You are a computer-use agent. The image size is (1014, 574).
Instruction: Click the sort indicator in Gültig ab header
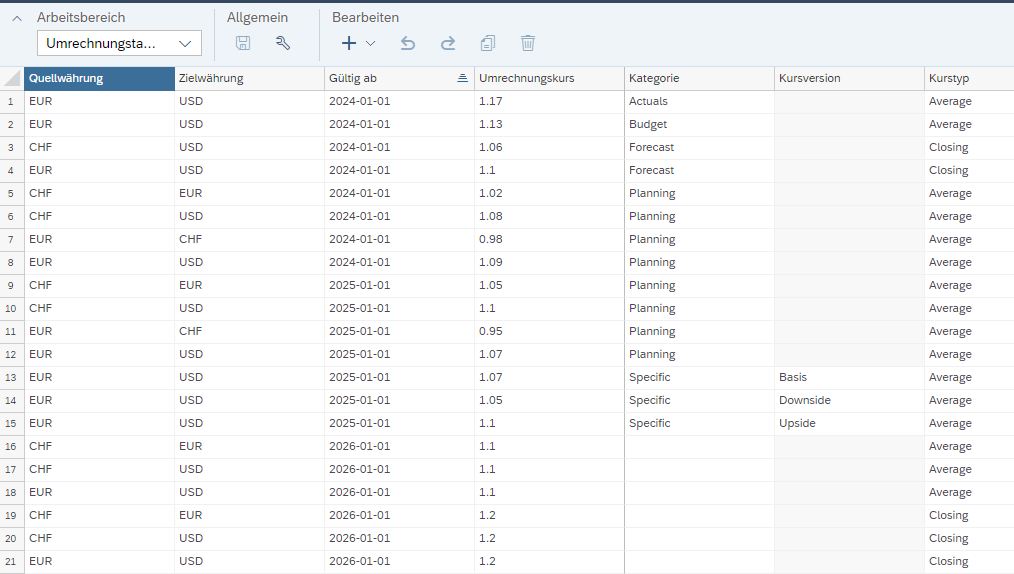(462, 78)
